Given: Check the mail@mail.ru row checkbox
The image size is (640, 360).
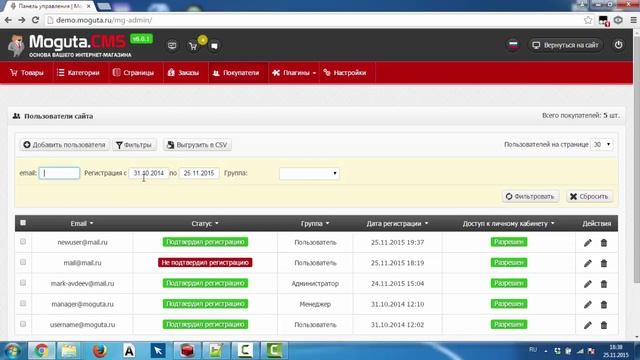Looking at the screenshot, I should coord(23,262).
